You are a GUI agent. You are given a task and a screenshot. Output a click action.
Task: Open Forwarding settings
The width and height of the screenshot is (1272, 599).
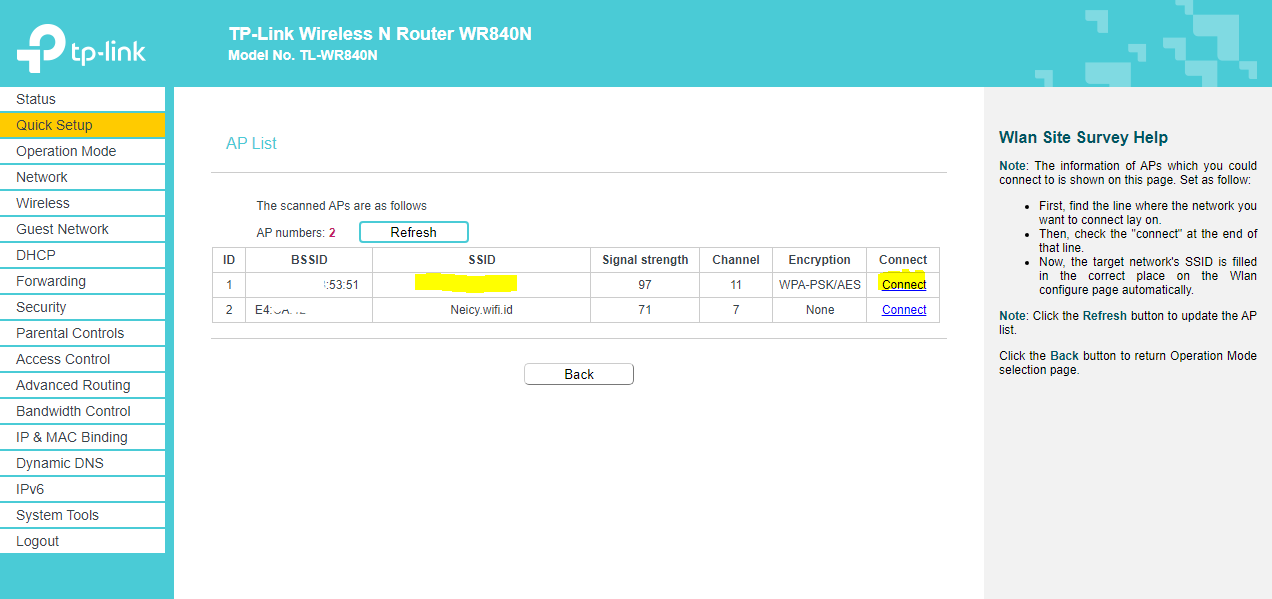pyautogui.click(x=82, y=281)
